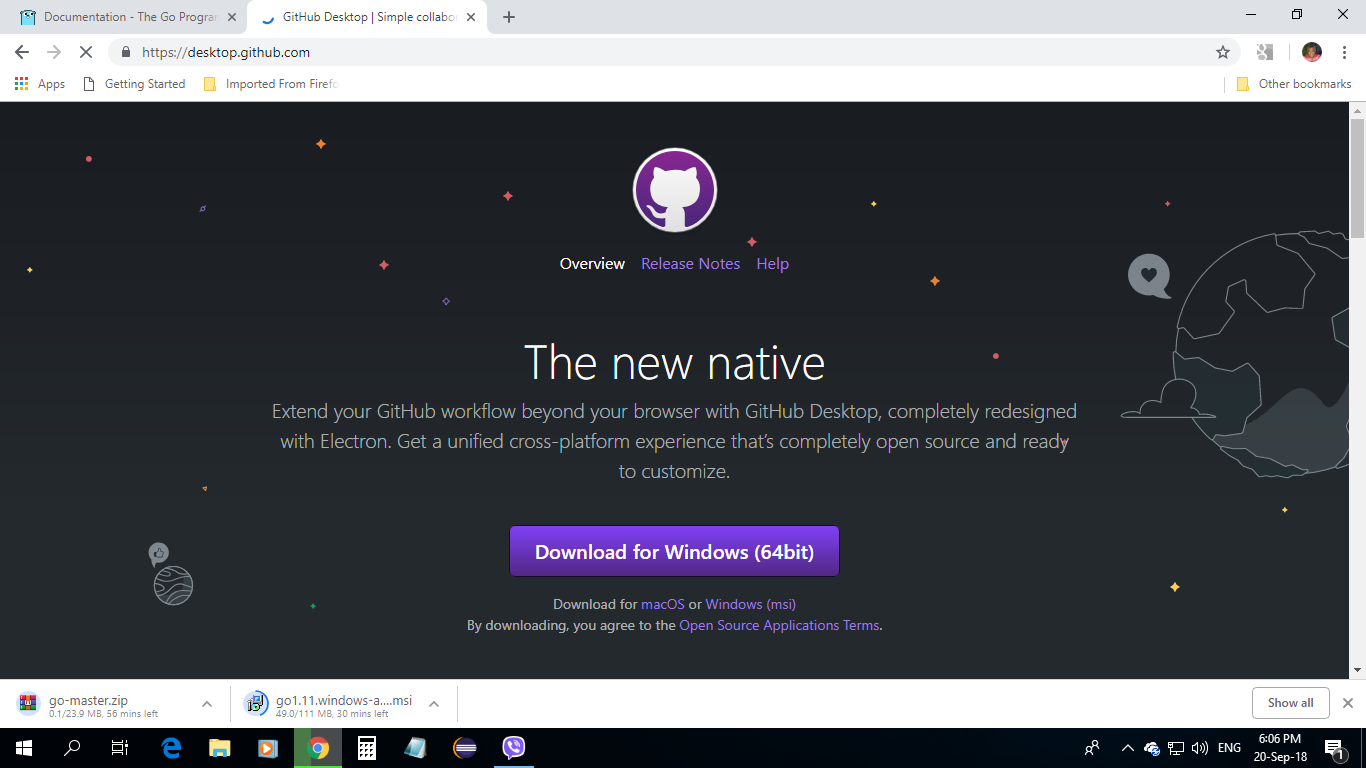Open the Chrome three-dot menu
Viewport: 1366px width, 768px height.
tap(1344, 52)
